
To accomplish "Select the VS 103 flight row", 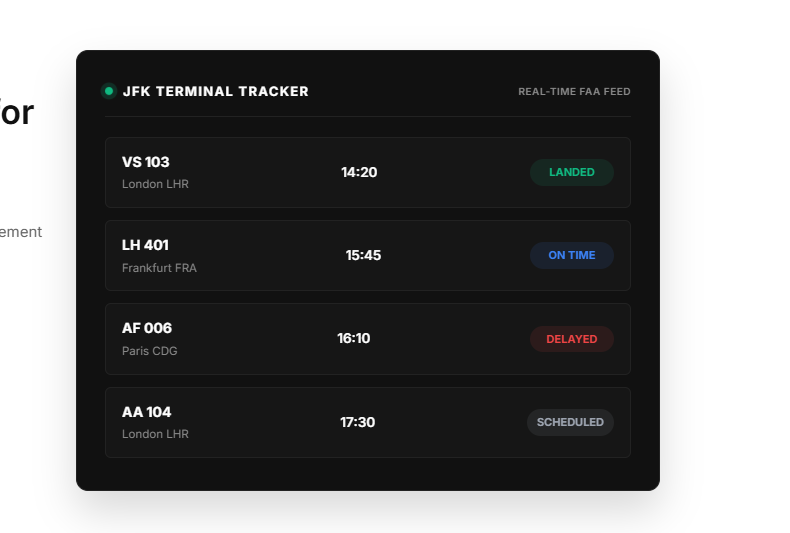I will [x=368, y=172].
